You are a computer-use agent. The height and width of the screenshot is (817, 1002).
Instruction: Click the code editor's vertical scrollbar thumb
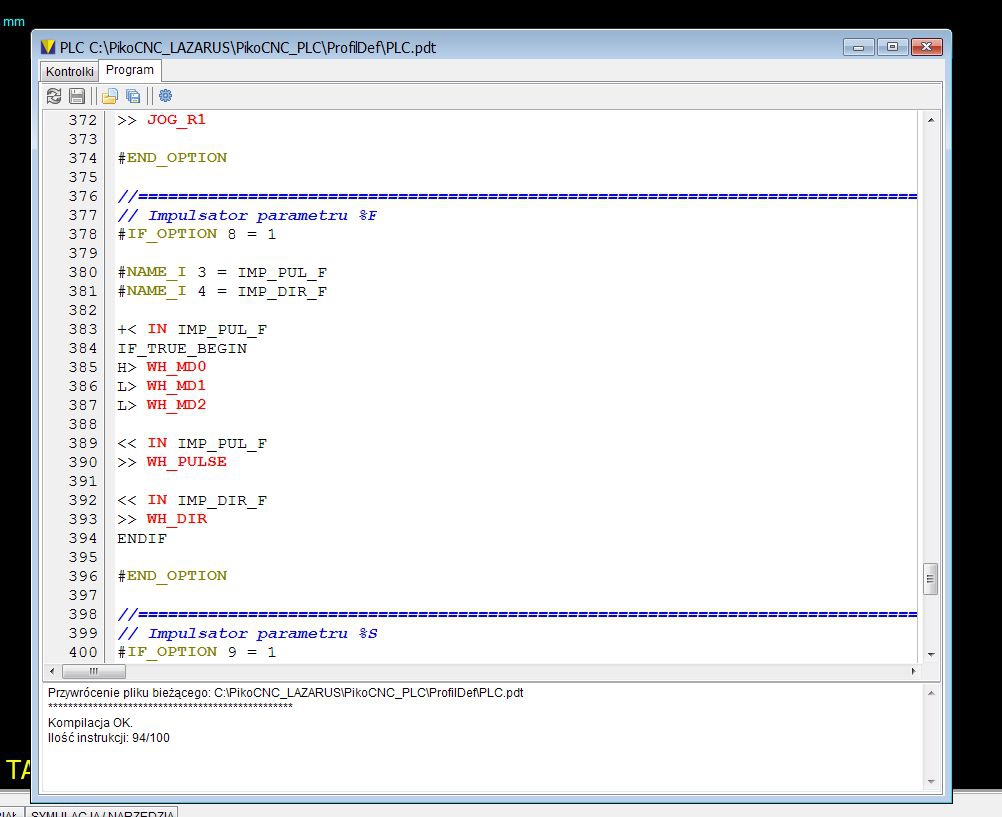tap(930, 579)
